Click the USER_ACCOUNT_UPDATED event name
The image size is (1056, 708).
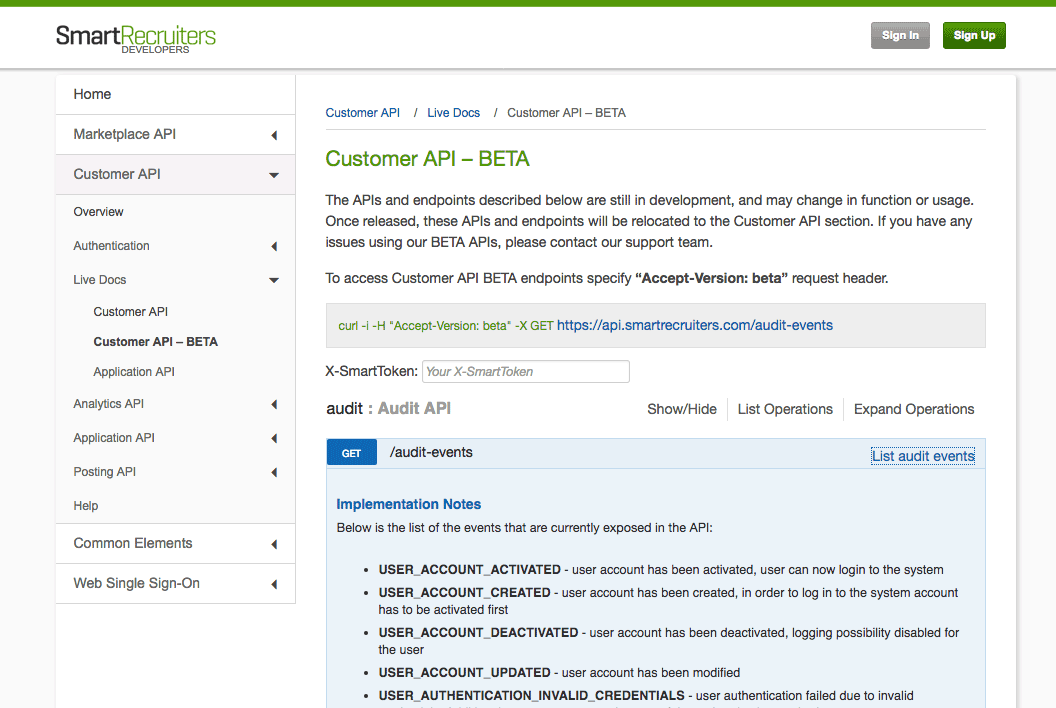coord(465,673)
